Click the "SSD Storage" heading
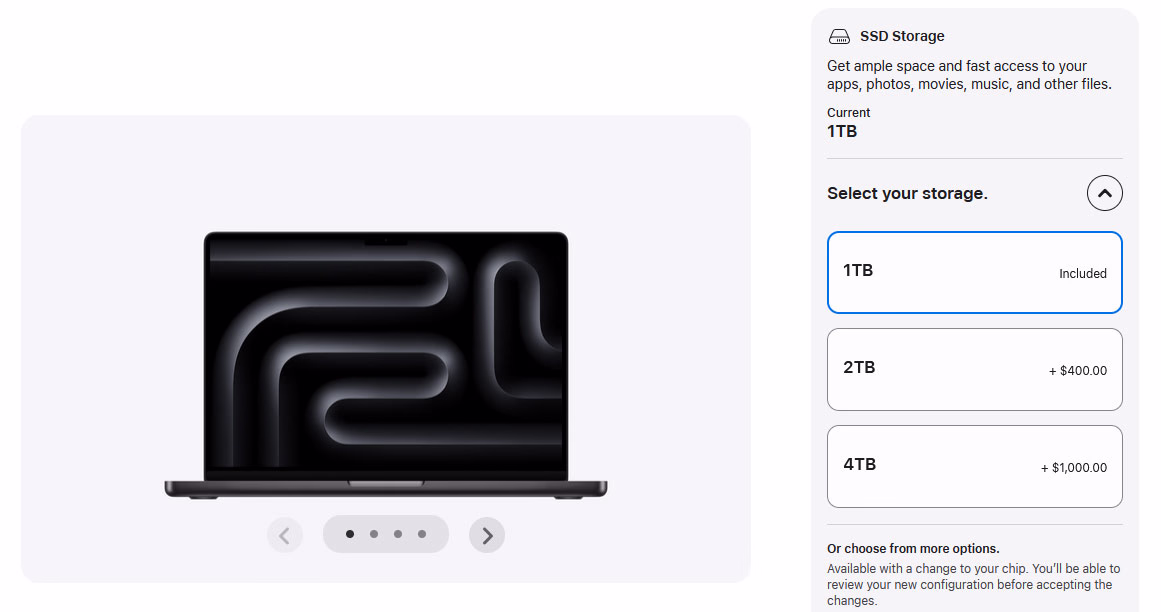 click(x=902, y=36)
